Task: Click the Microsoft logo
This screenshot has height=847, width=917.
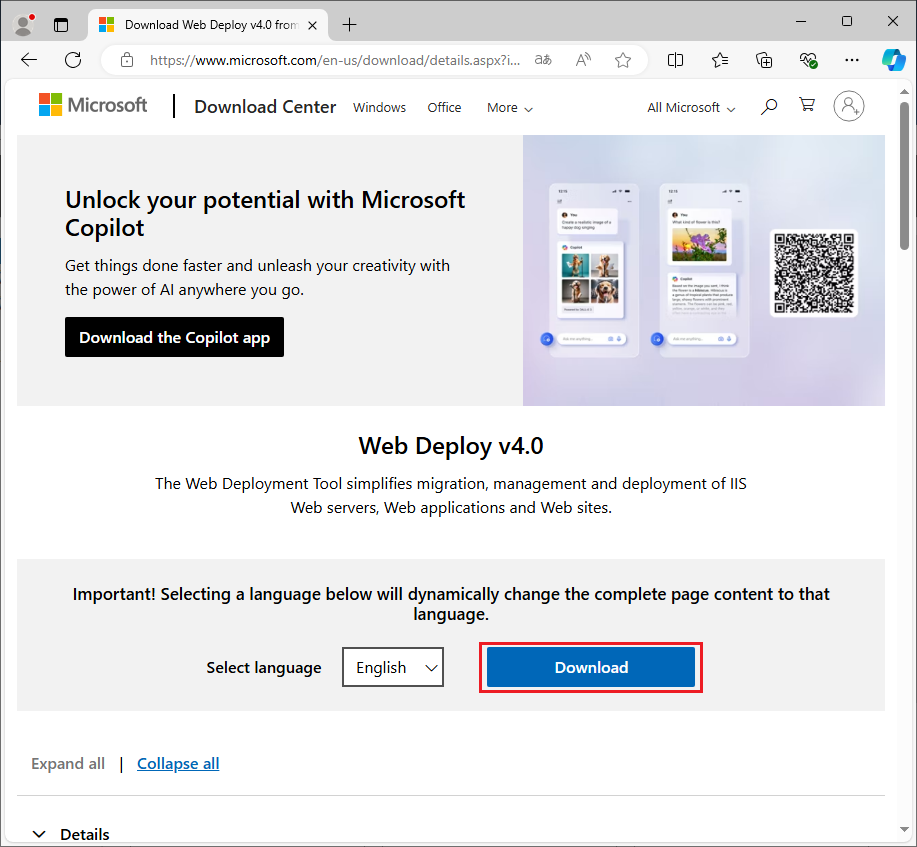Action: point(92,105)
